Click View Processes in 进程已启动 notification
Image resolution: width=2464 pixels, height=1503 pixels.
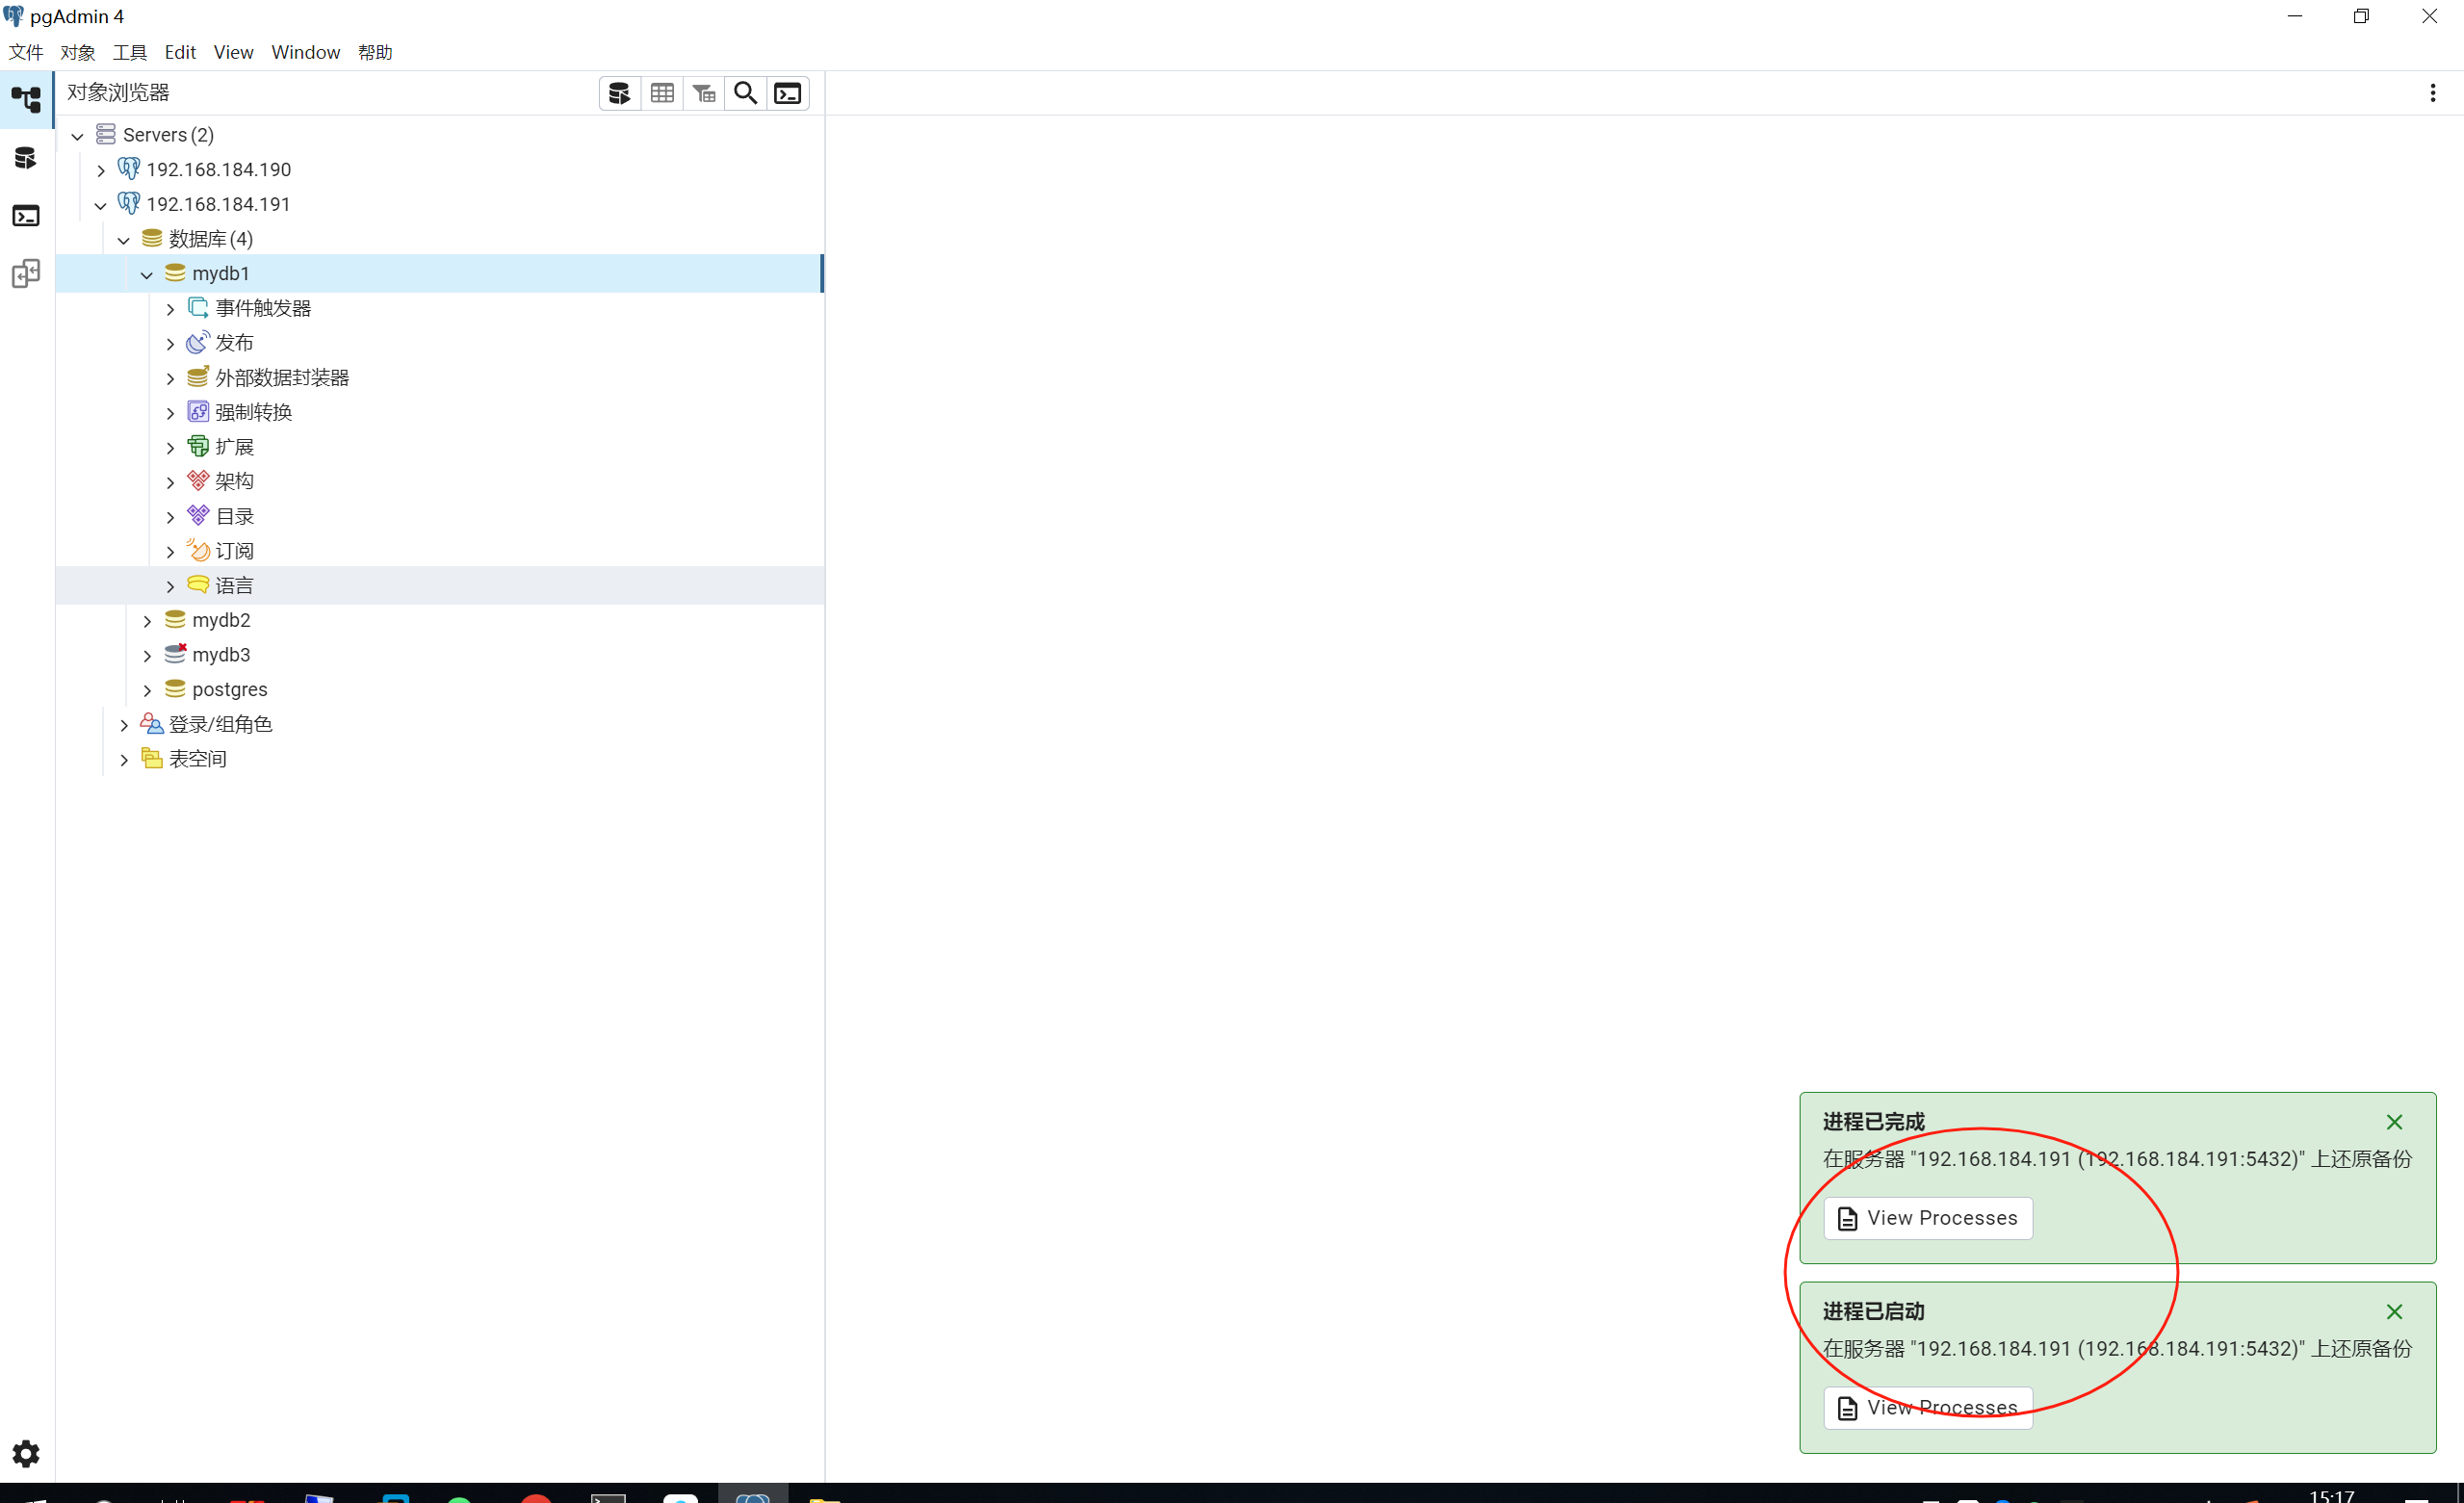pyautogui.click(x=1927, y=1407)
